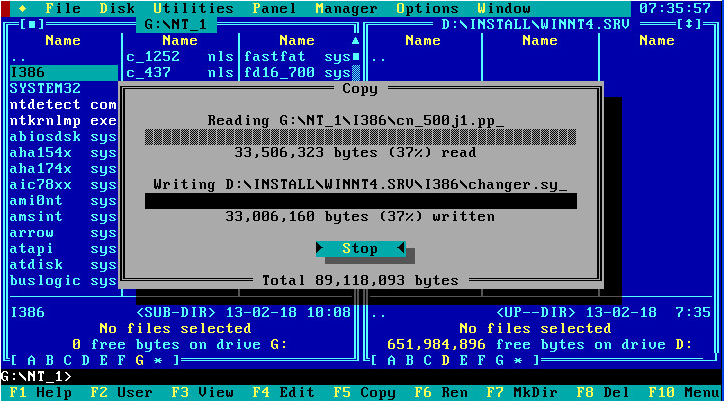Switch D:\INSTALL panel to drive G
This screenshot has width=724, height=401.
(x=500, y=360)
